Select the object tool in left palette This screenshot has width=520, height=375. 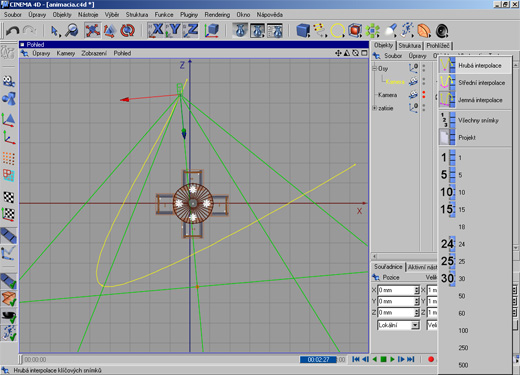[x=9, y=99]
